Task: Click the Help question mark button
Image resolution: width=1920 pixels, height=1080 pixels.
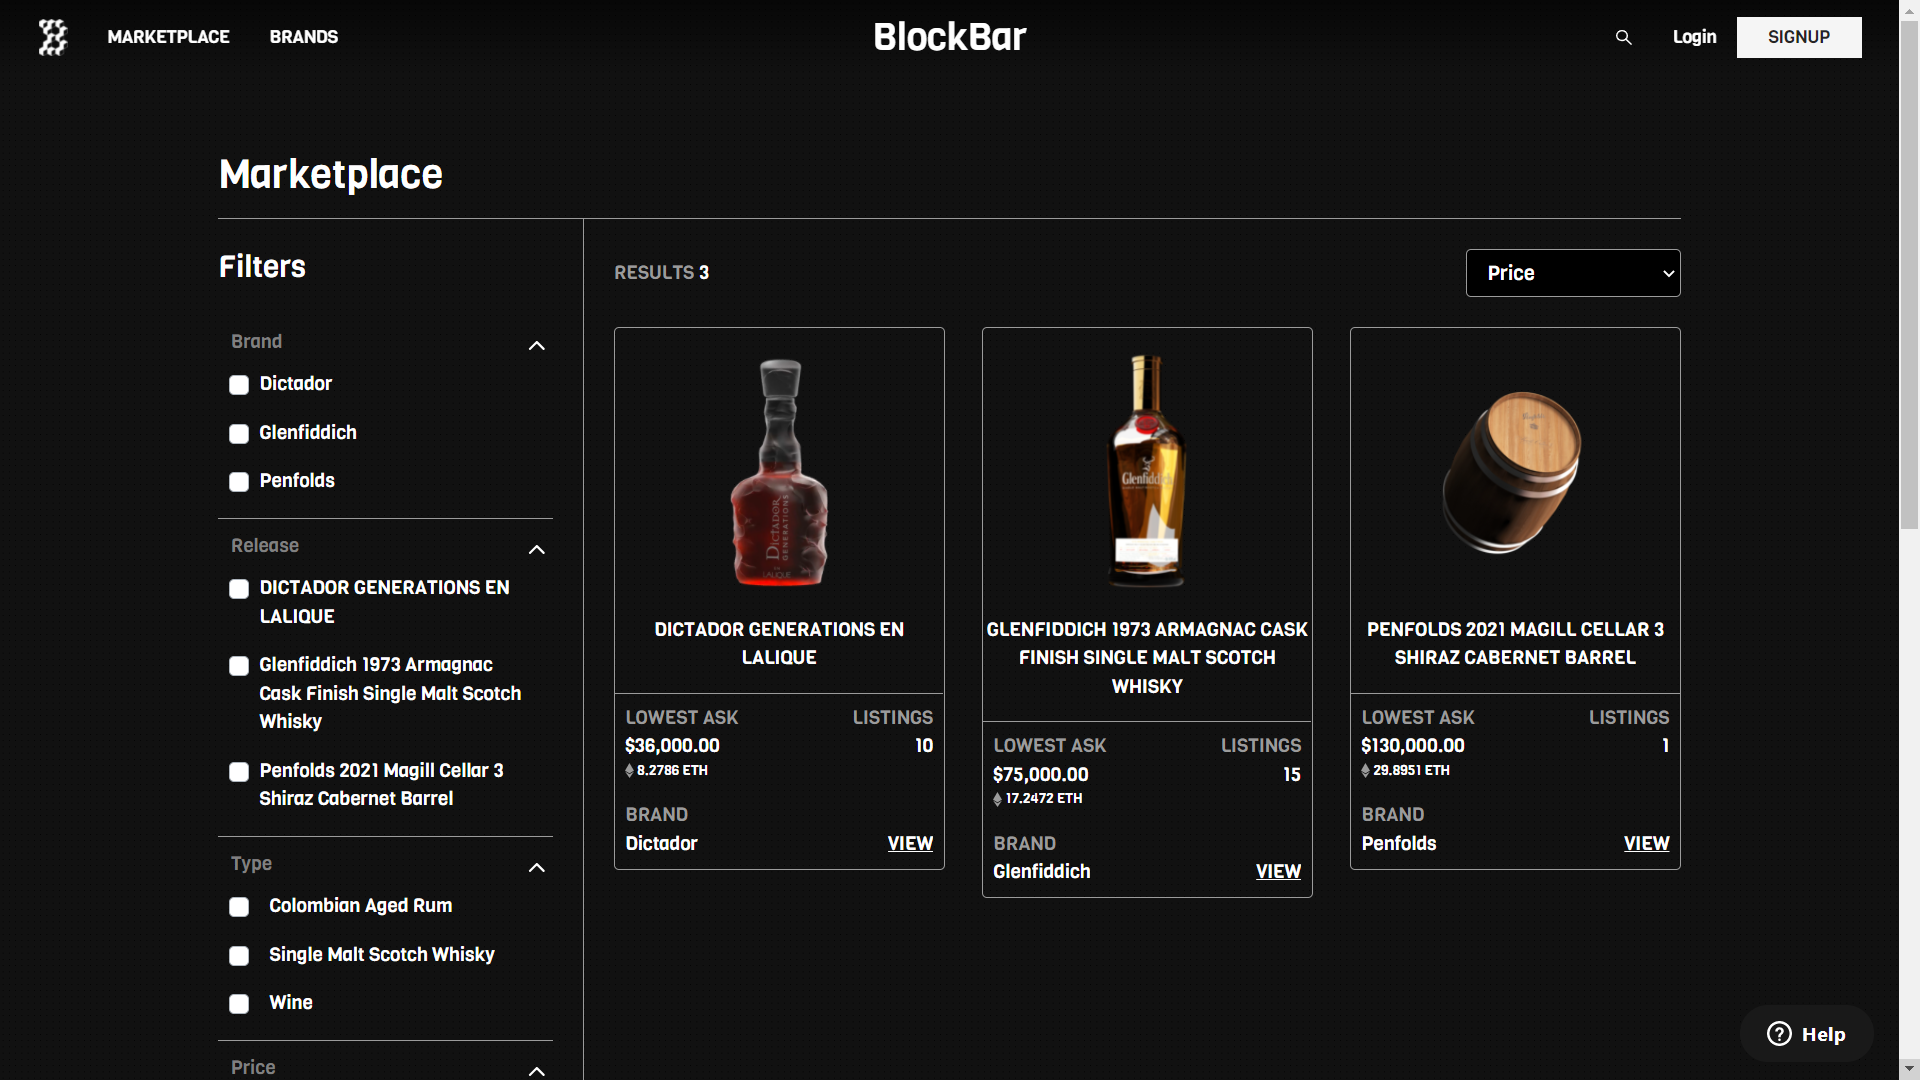Action: (x=1806, y=1034)
